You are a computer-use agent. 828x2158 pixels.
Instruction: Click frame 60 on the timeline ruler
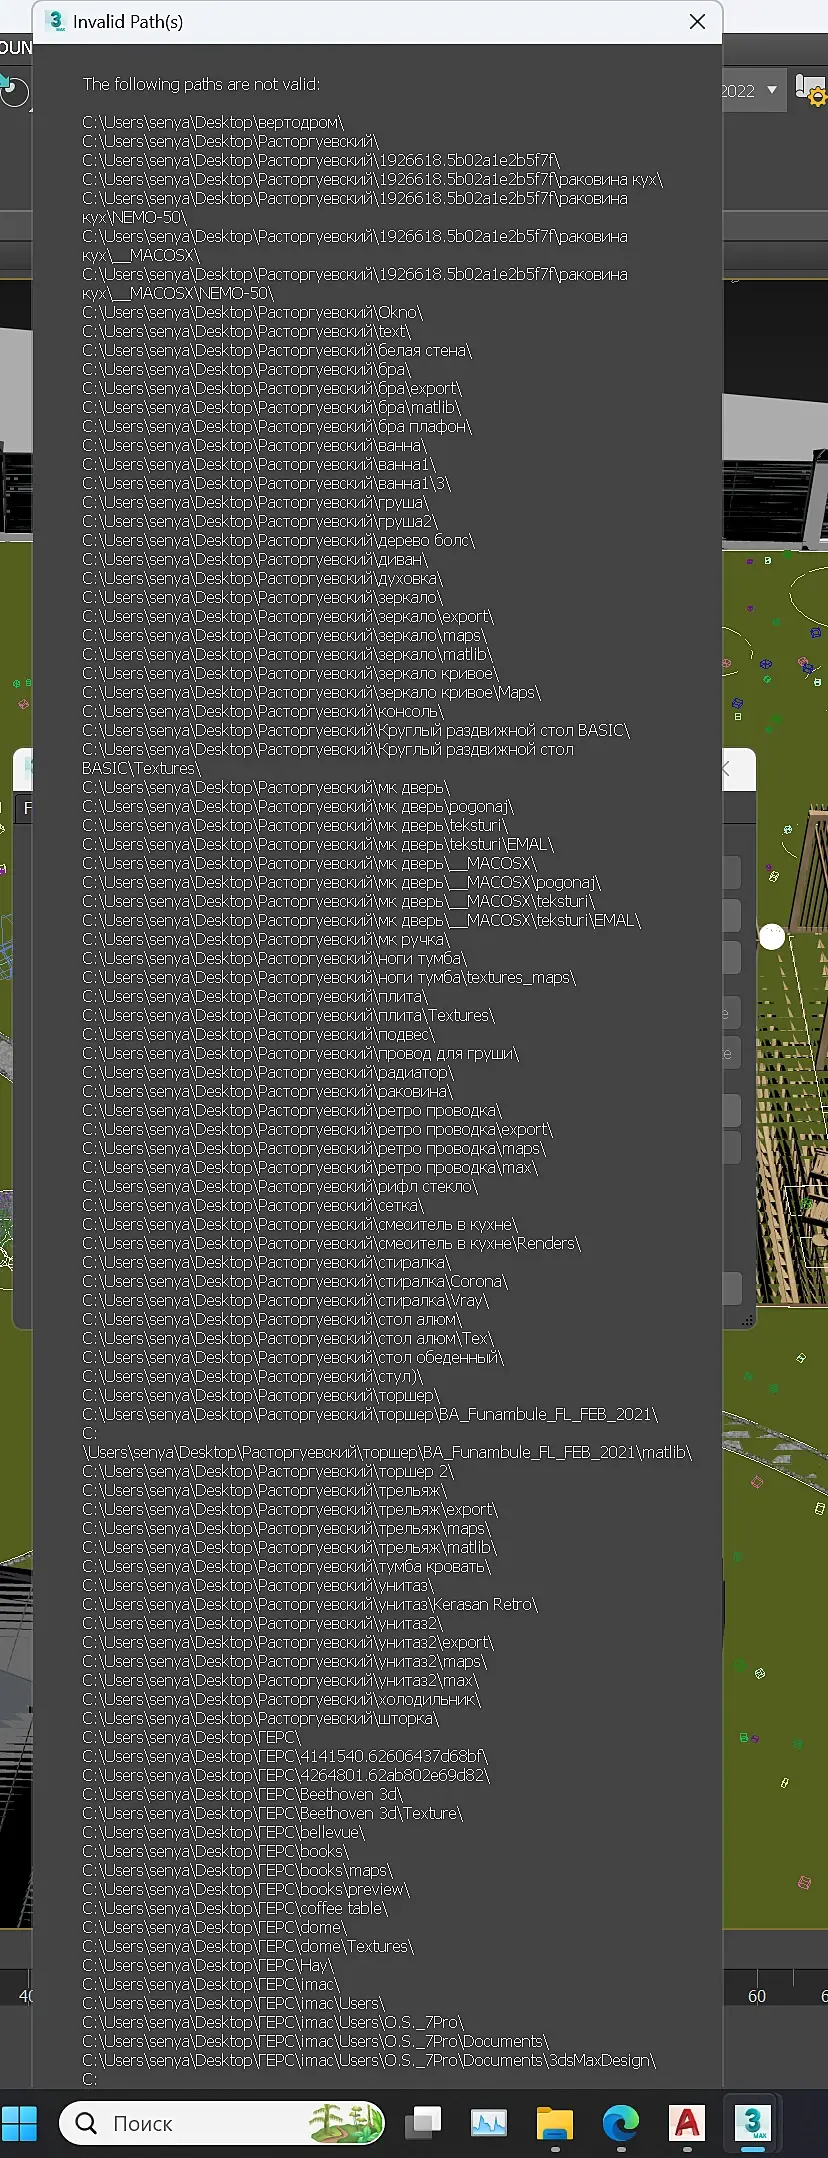coord(757,1996)
